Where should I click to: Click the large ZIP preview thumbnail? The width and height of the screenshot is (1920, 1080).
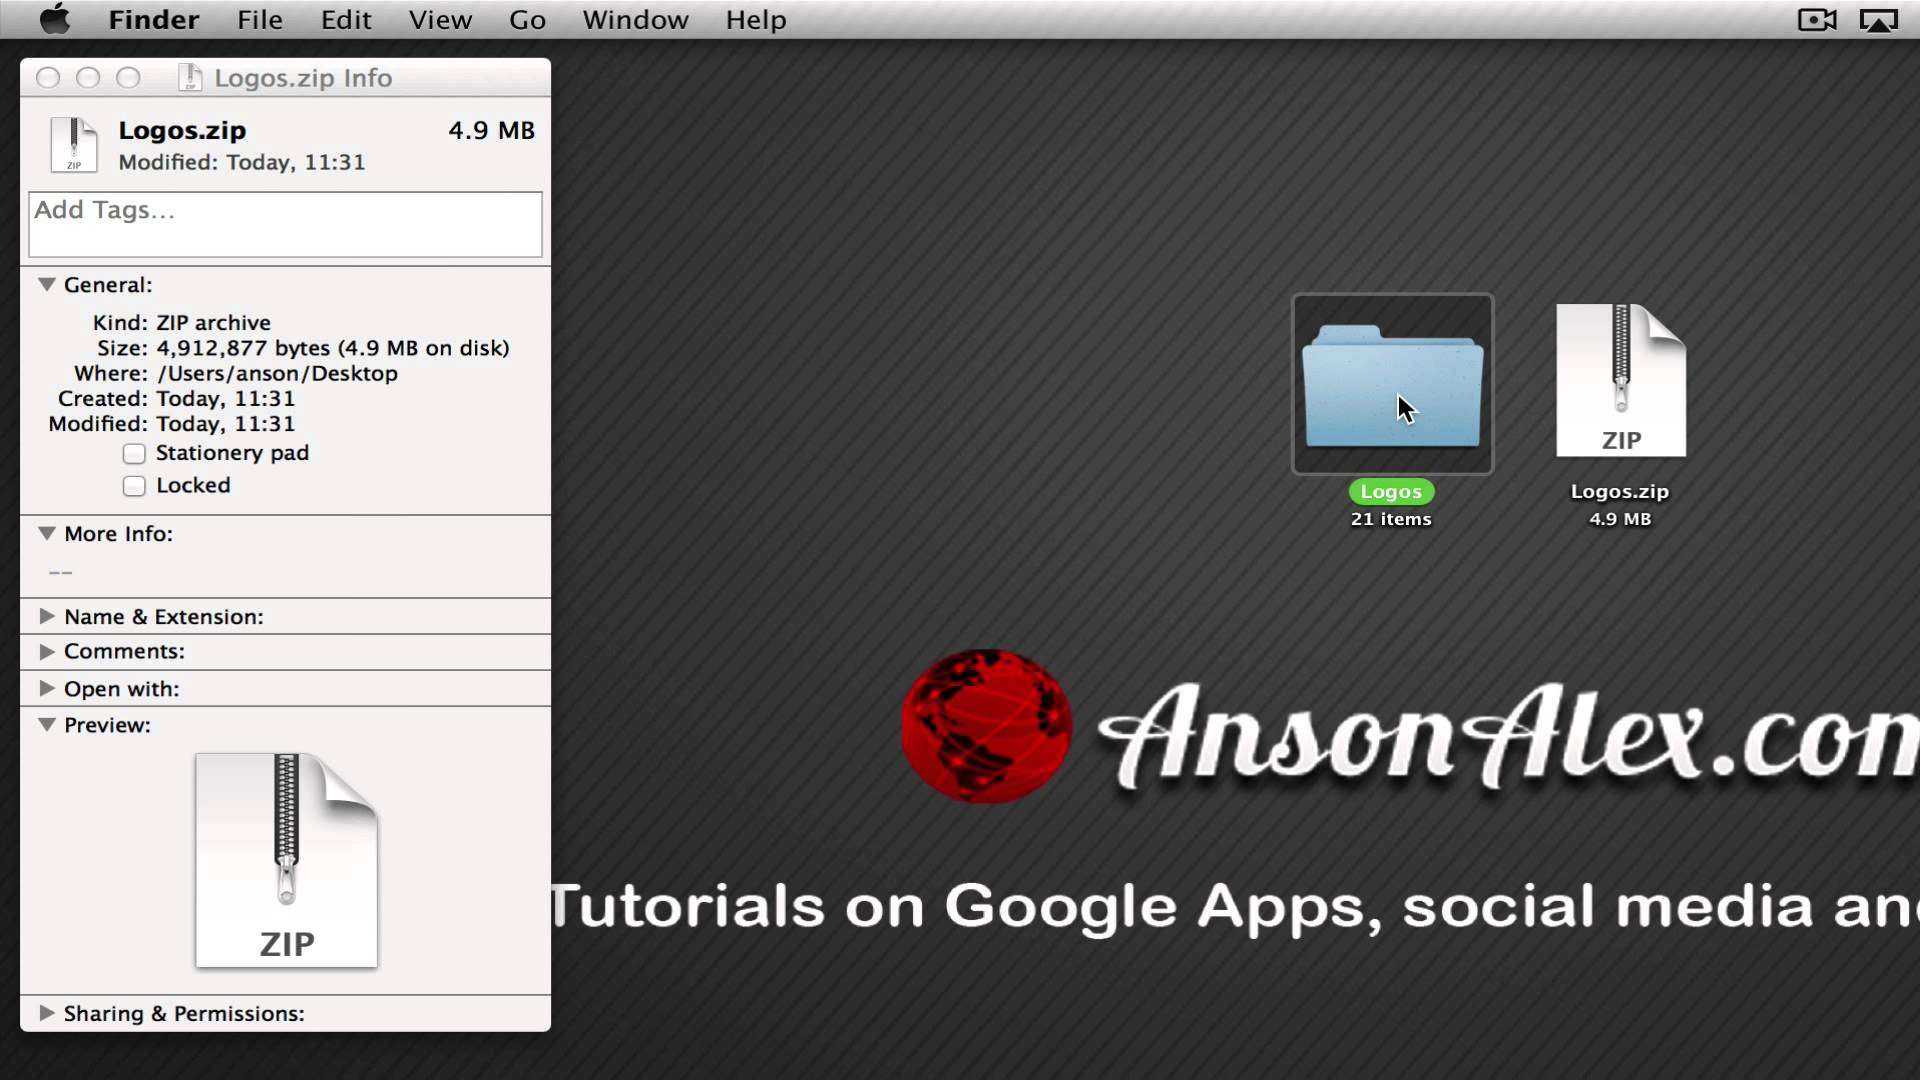coord(287,860)
